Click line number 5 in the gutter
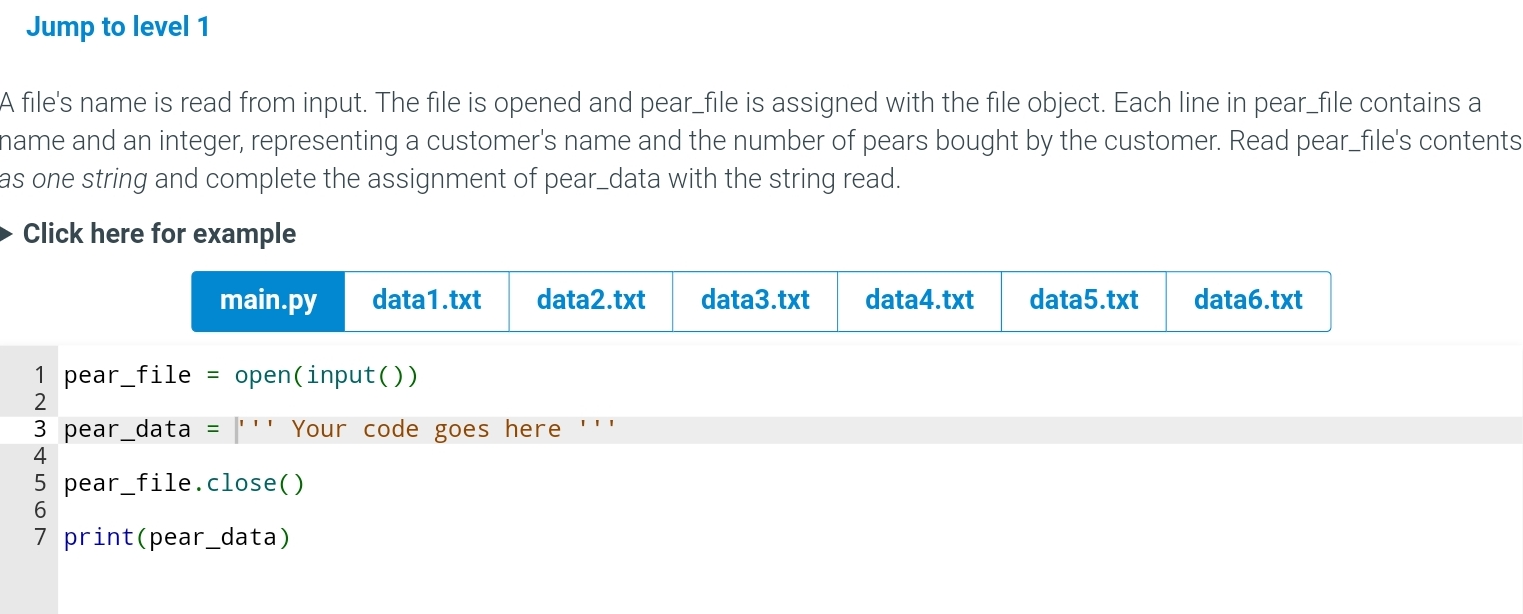The width and height of the screenshot is (1523, 614). 40,483
